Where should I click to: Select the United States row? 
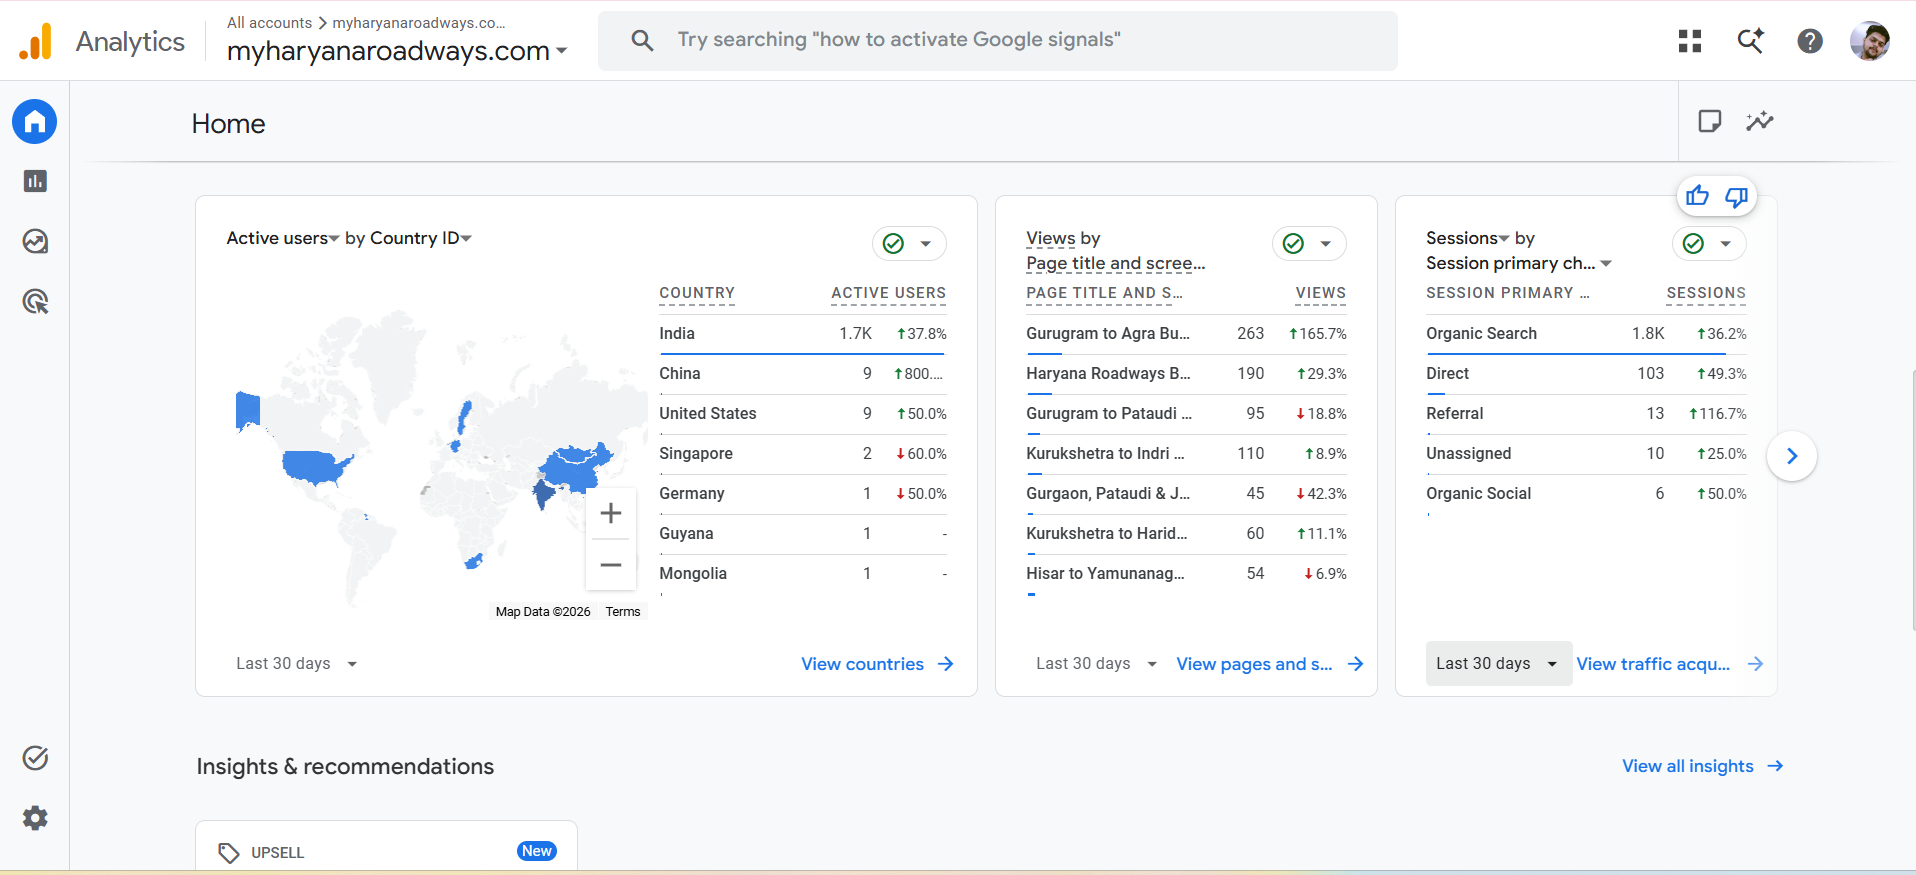(802, 414)
